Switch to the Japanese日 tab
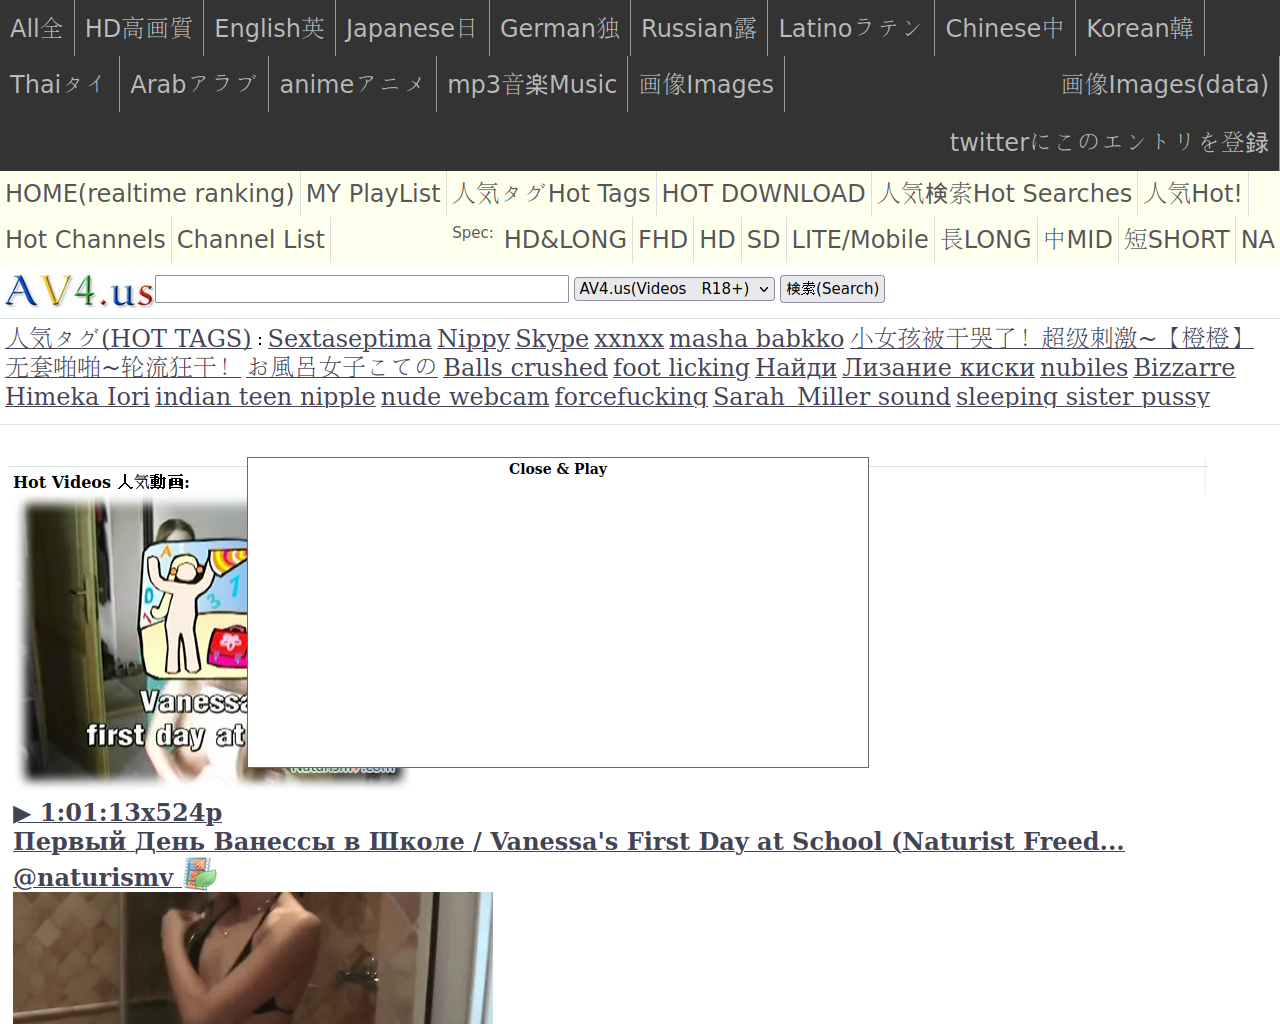 coord(412,28)
